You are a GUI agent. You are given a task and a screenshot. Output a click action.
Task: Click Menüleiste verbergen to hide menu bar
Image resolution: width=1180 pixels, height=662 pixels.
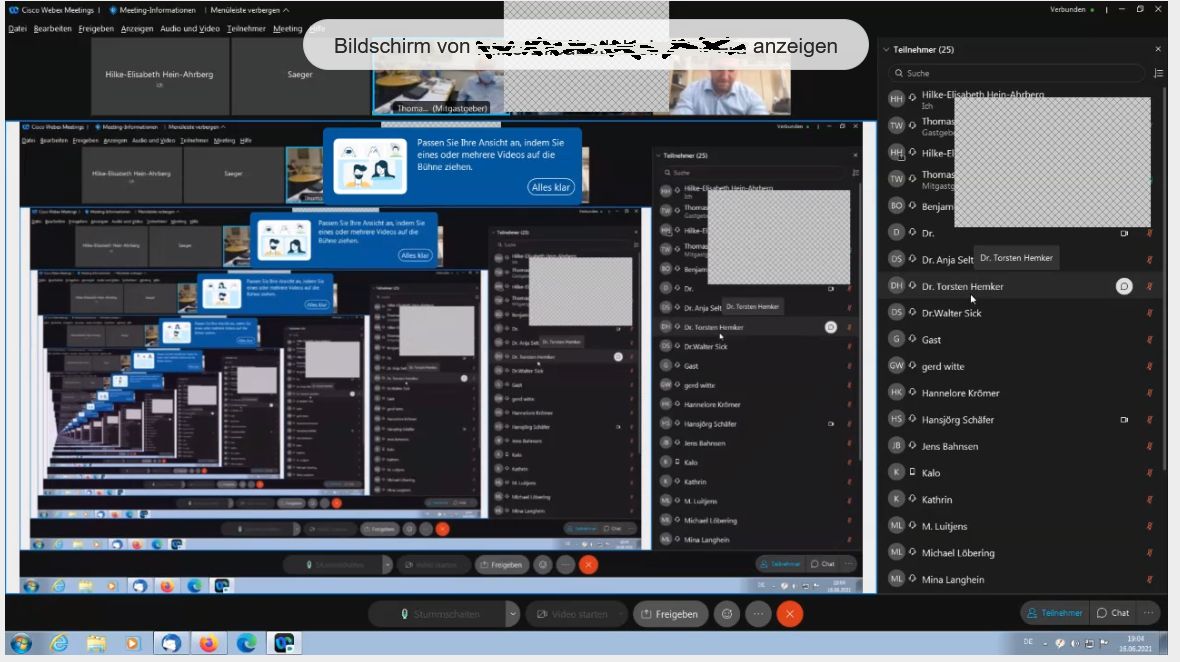tap(249, 10)
